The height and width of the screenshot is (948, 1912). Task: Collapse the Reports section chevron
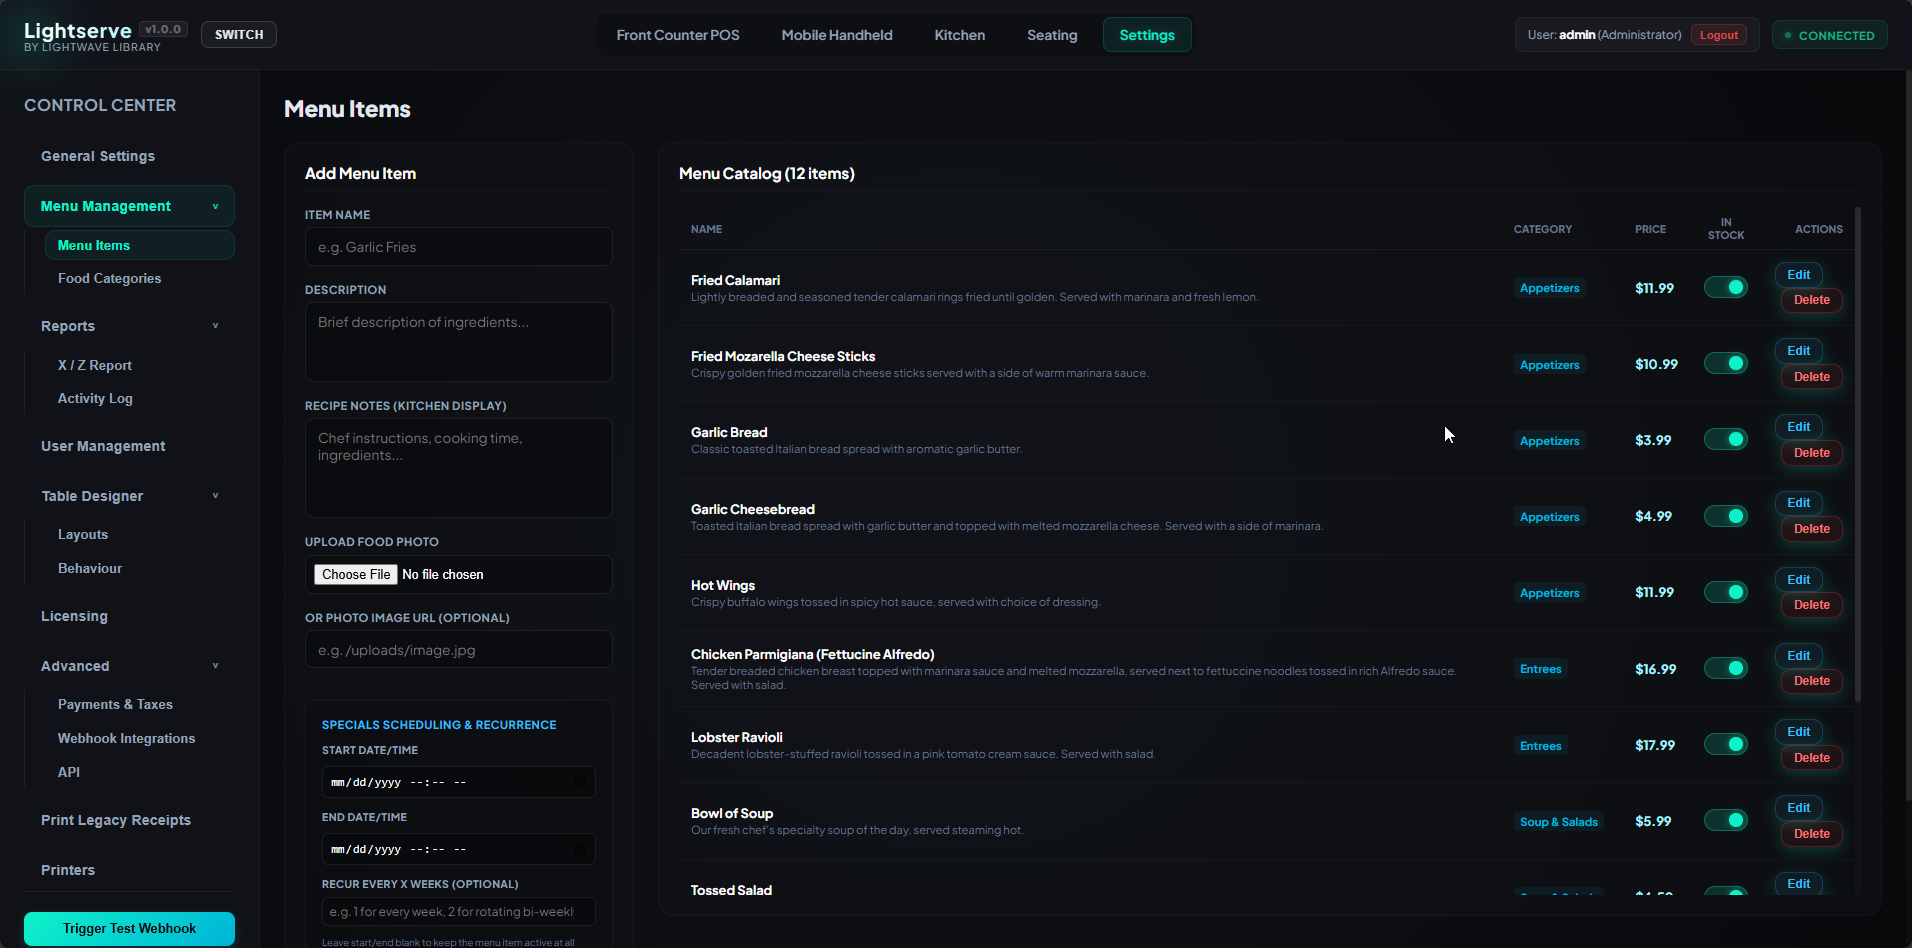click(x=215, y=326)
